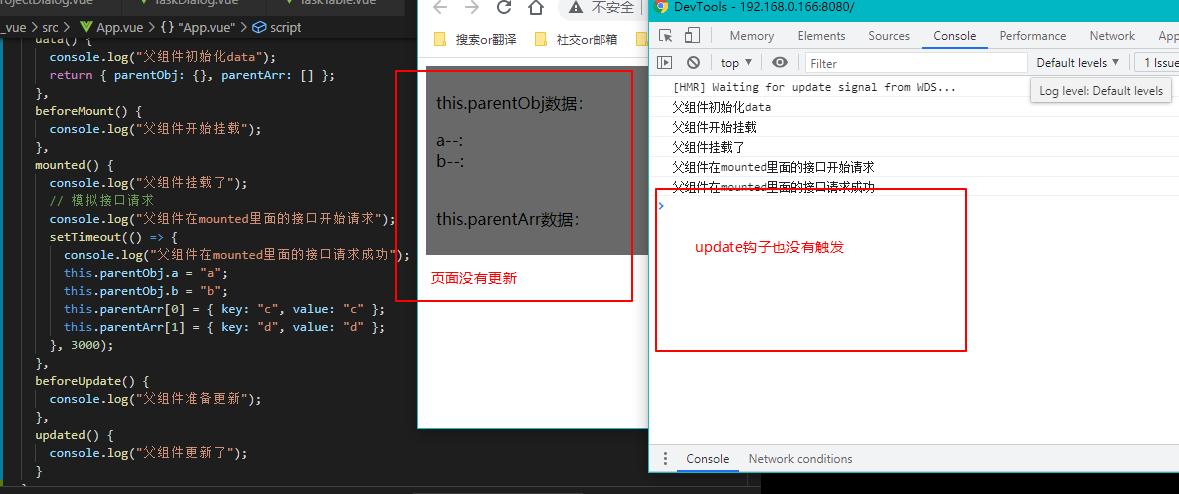Click the return { parentObj: {}, parentArr: [] } line

[192, 75]
